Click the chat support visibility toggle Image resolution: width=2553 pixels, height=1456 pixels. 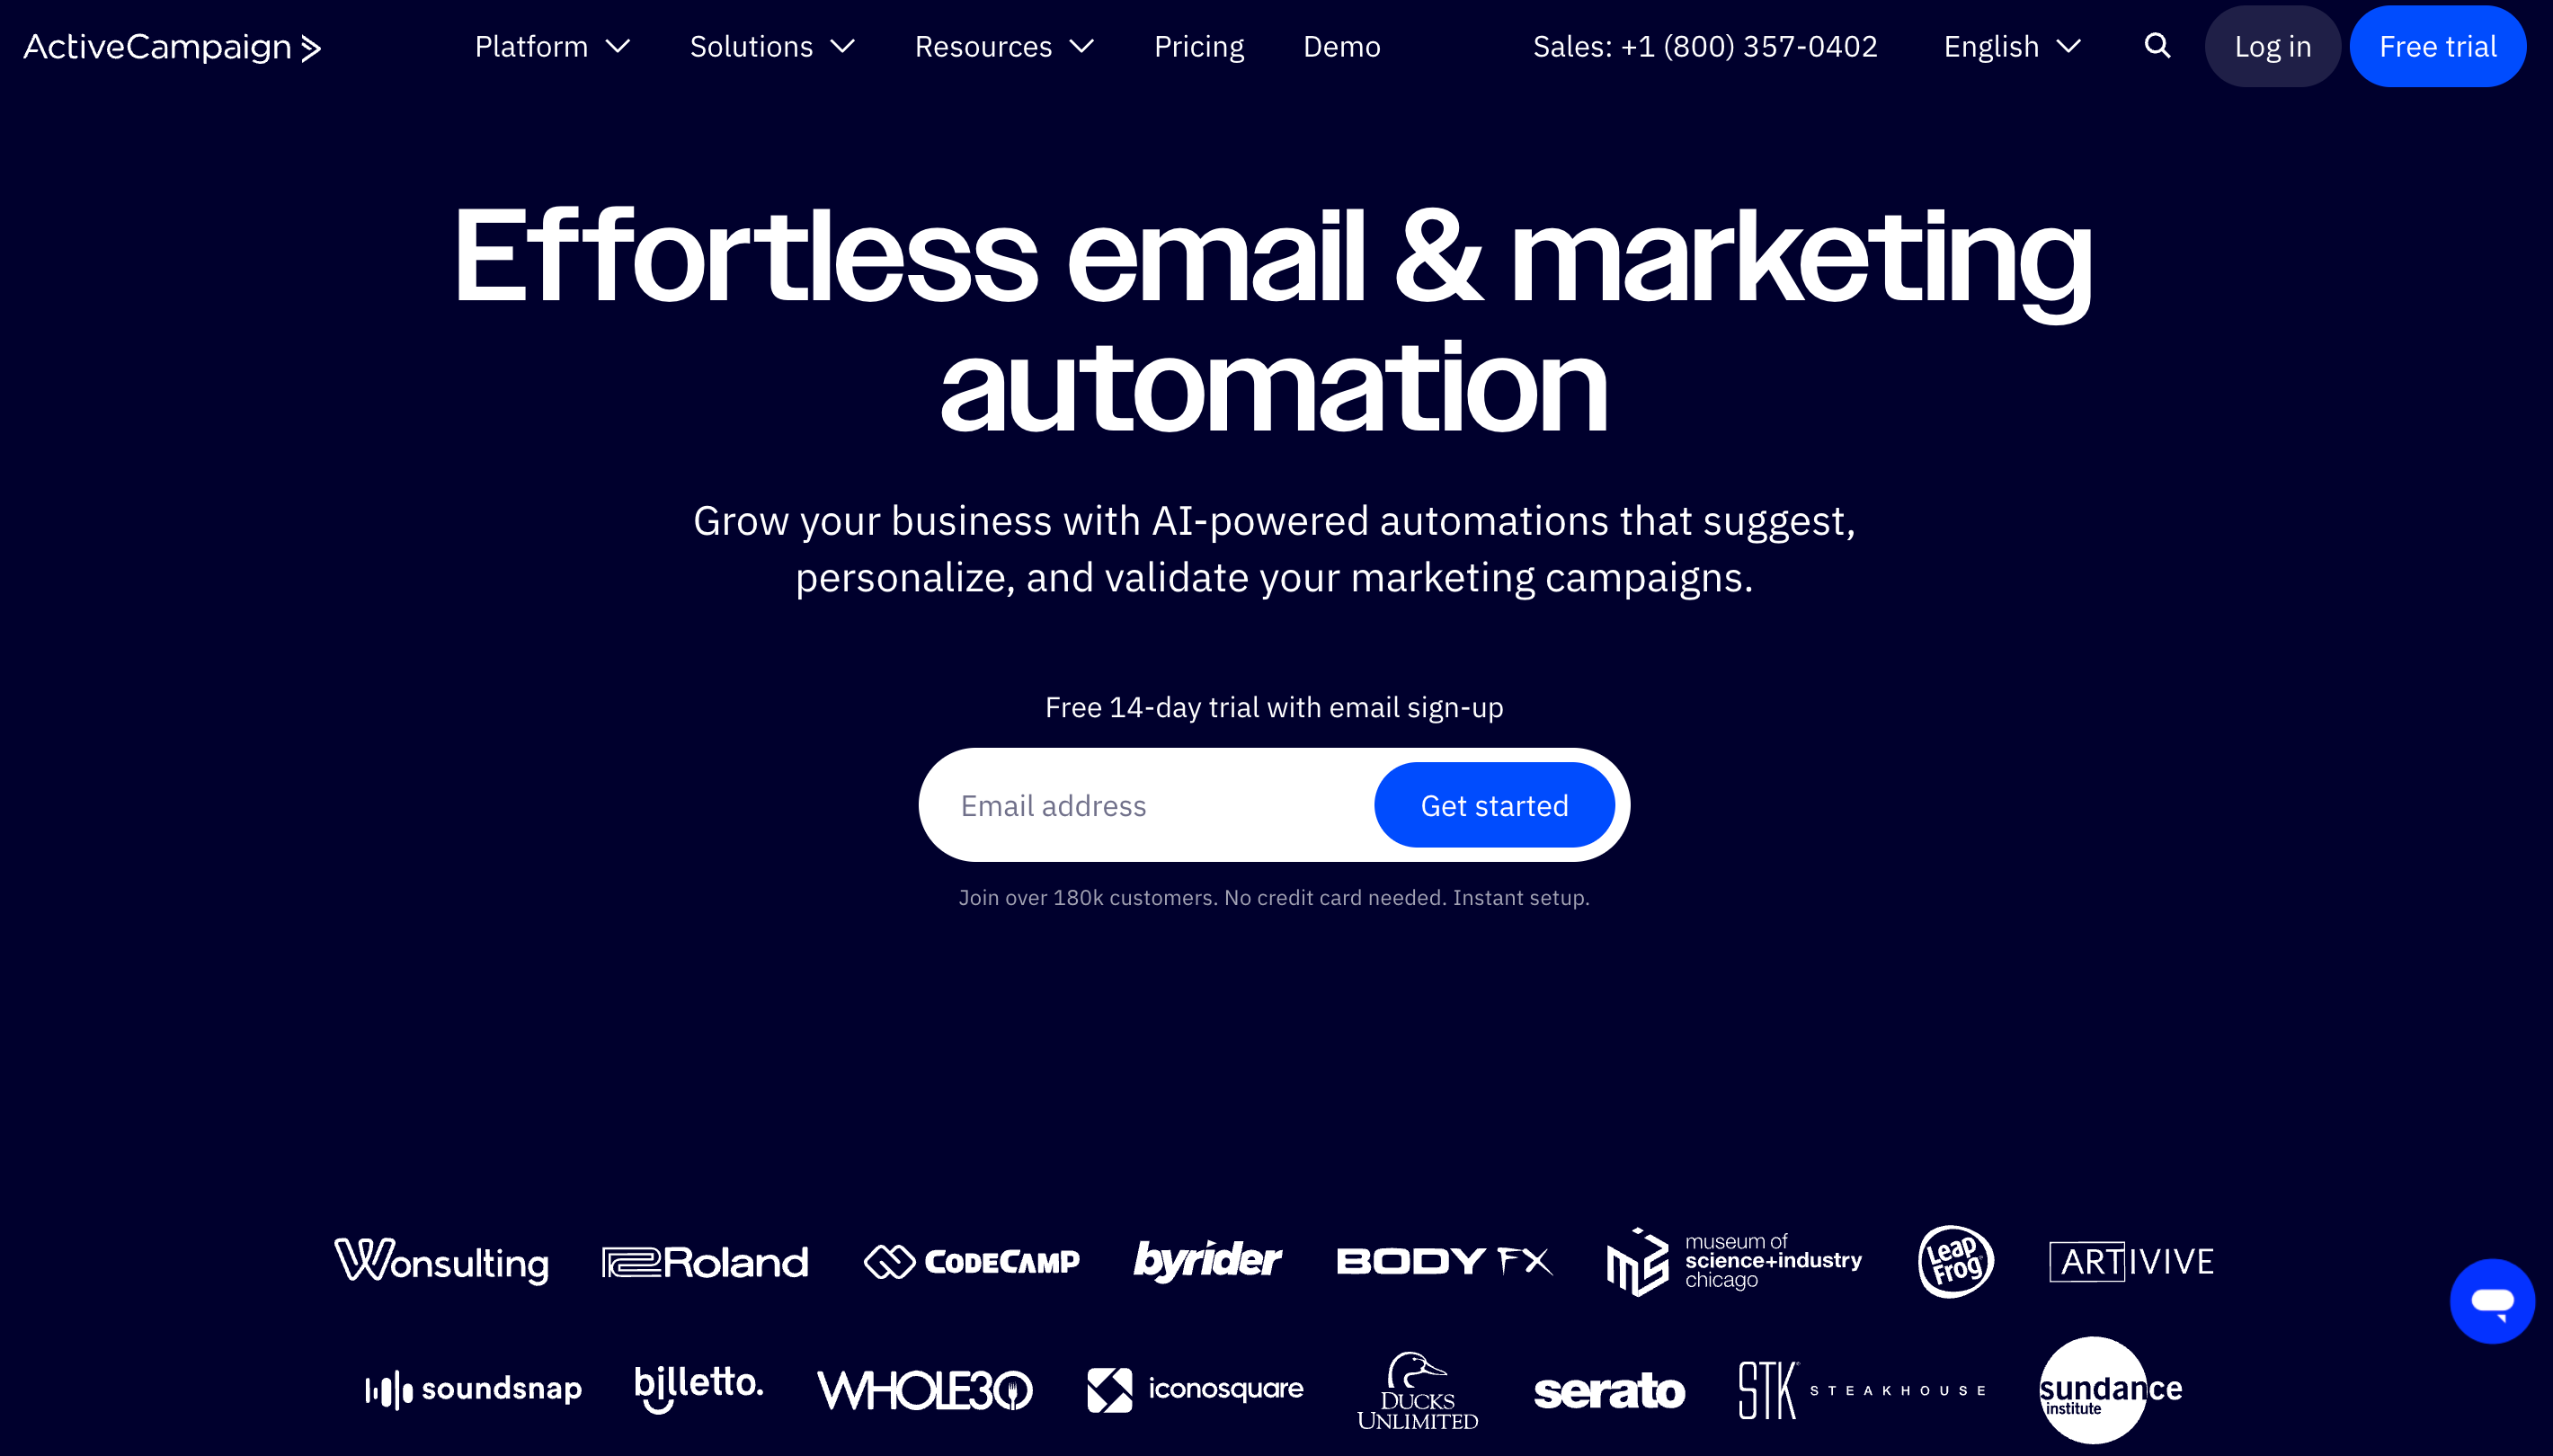tap(2494, 1301)
